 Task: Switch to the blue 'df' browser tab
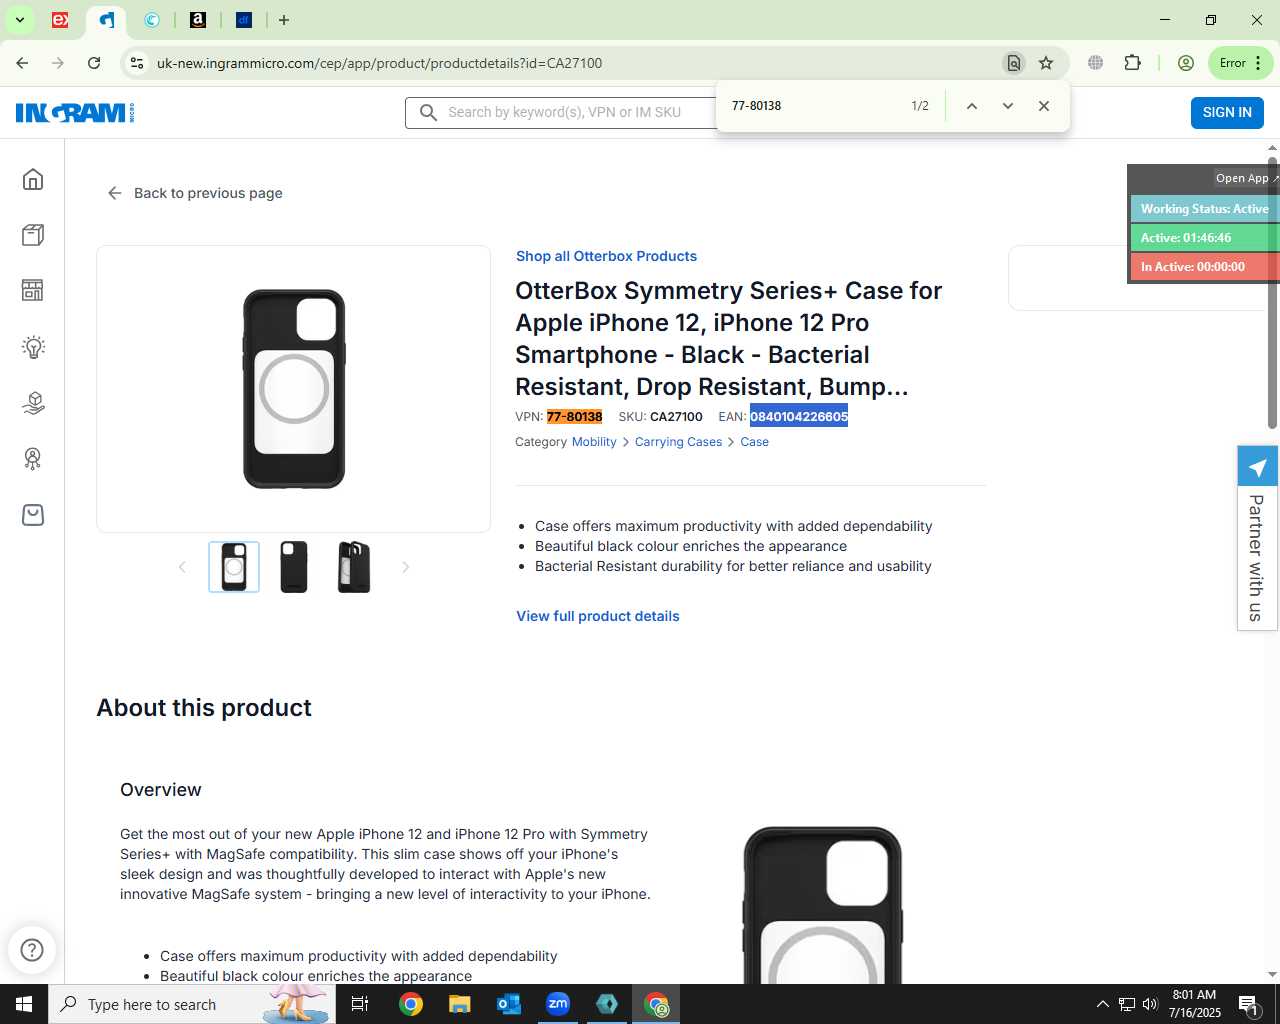pos(244,20)
